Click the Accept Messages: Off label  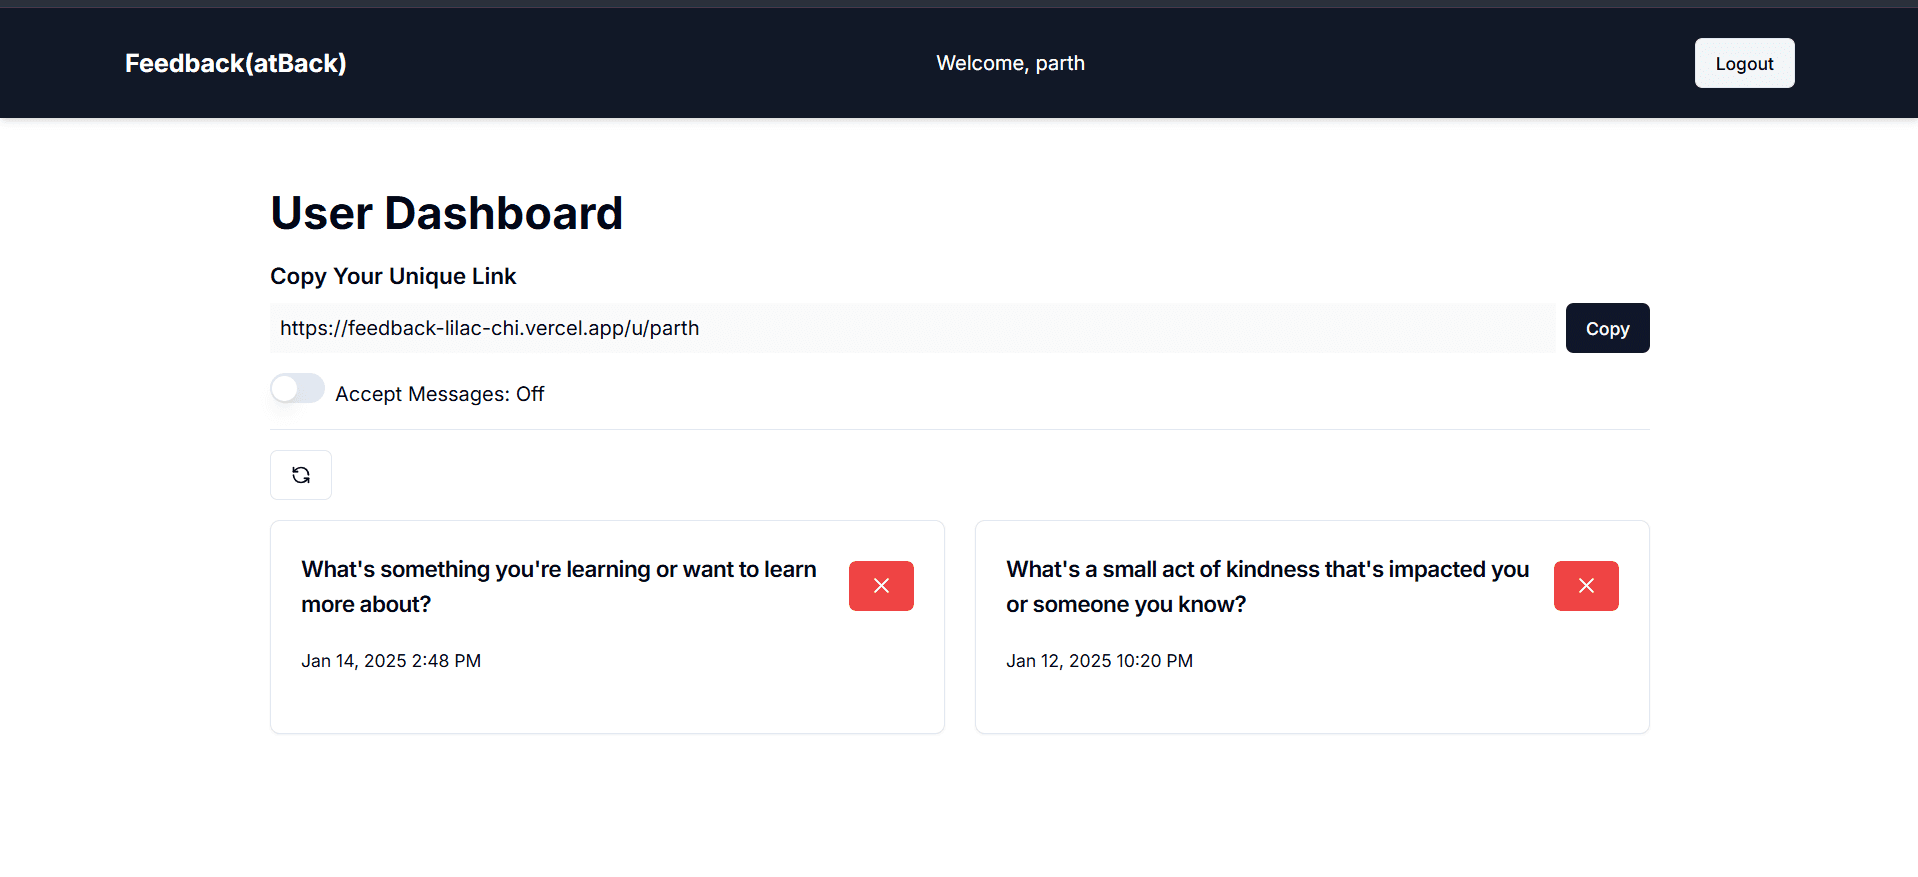tap(439, 394)
